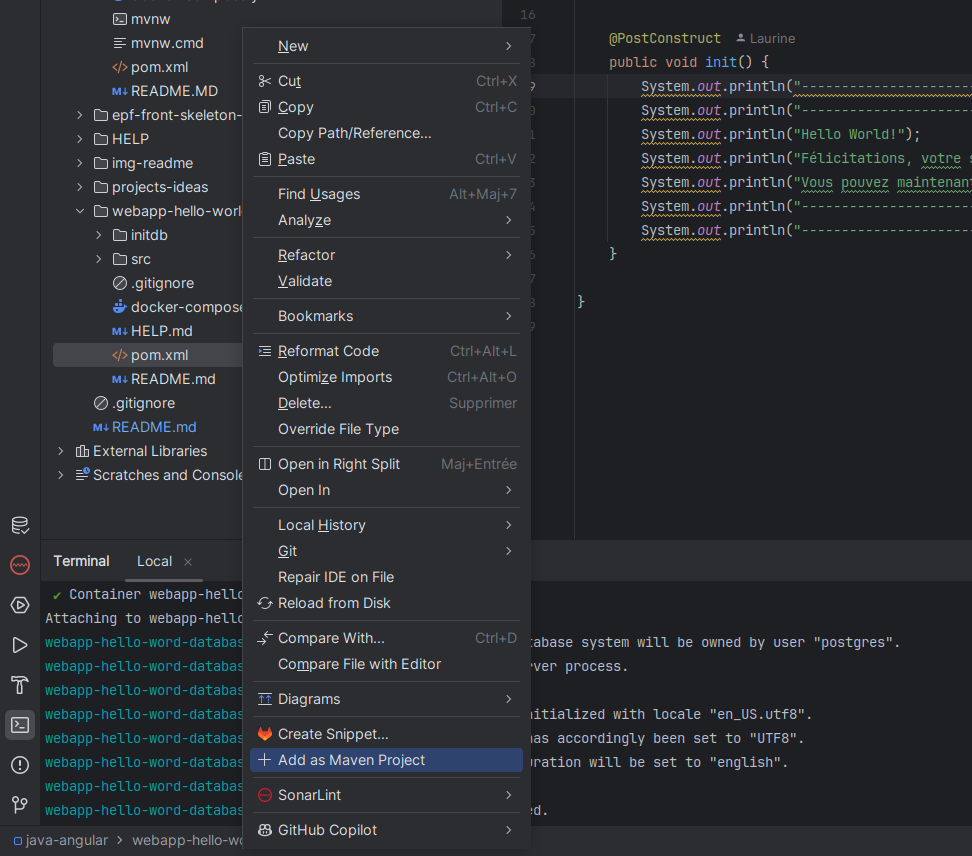Open the Terminal tool window icon
972x856 pixels.
pyautogui.click(x=20, y=725)
